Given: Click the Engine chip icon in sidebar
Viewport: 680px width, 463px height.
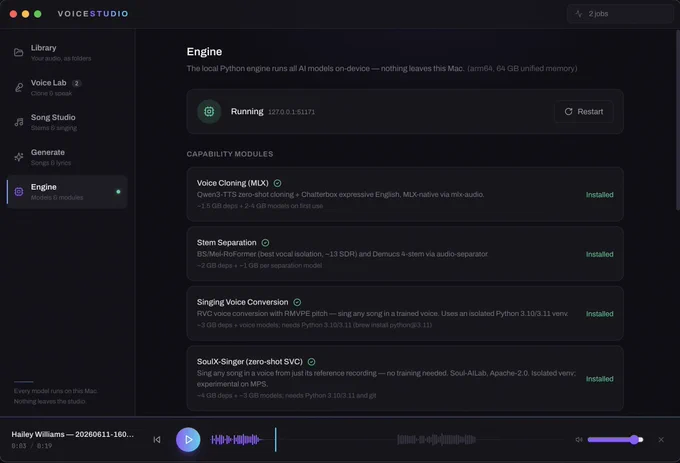Looking at the screenshot, I should point(19,192).
